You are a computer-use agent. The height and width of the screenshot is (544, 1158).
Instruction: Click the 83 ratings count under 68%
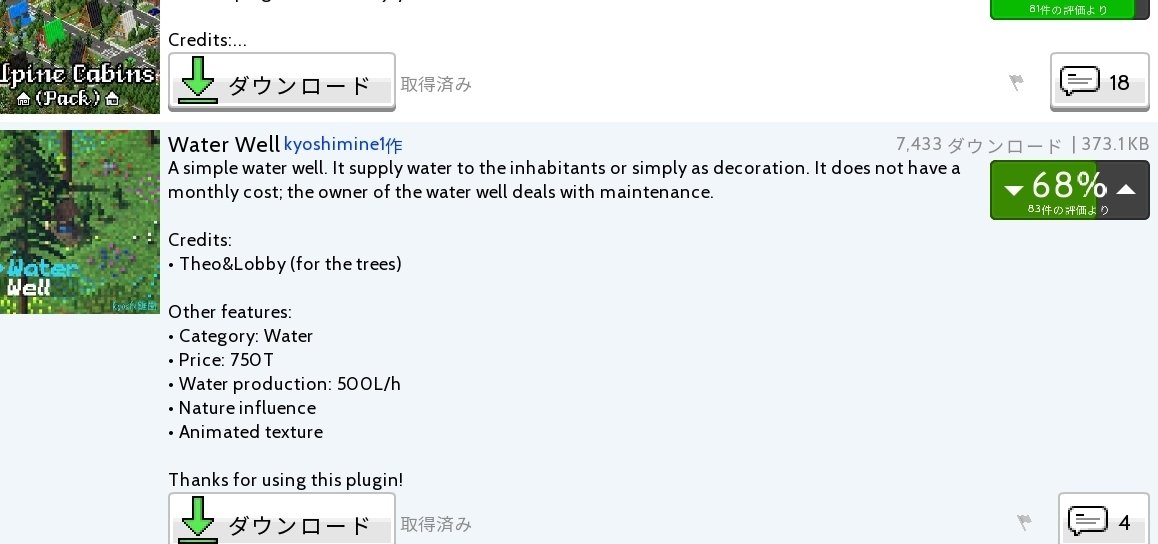pyautogui.click(x=1069, y=210)
